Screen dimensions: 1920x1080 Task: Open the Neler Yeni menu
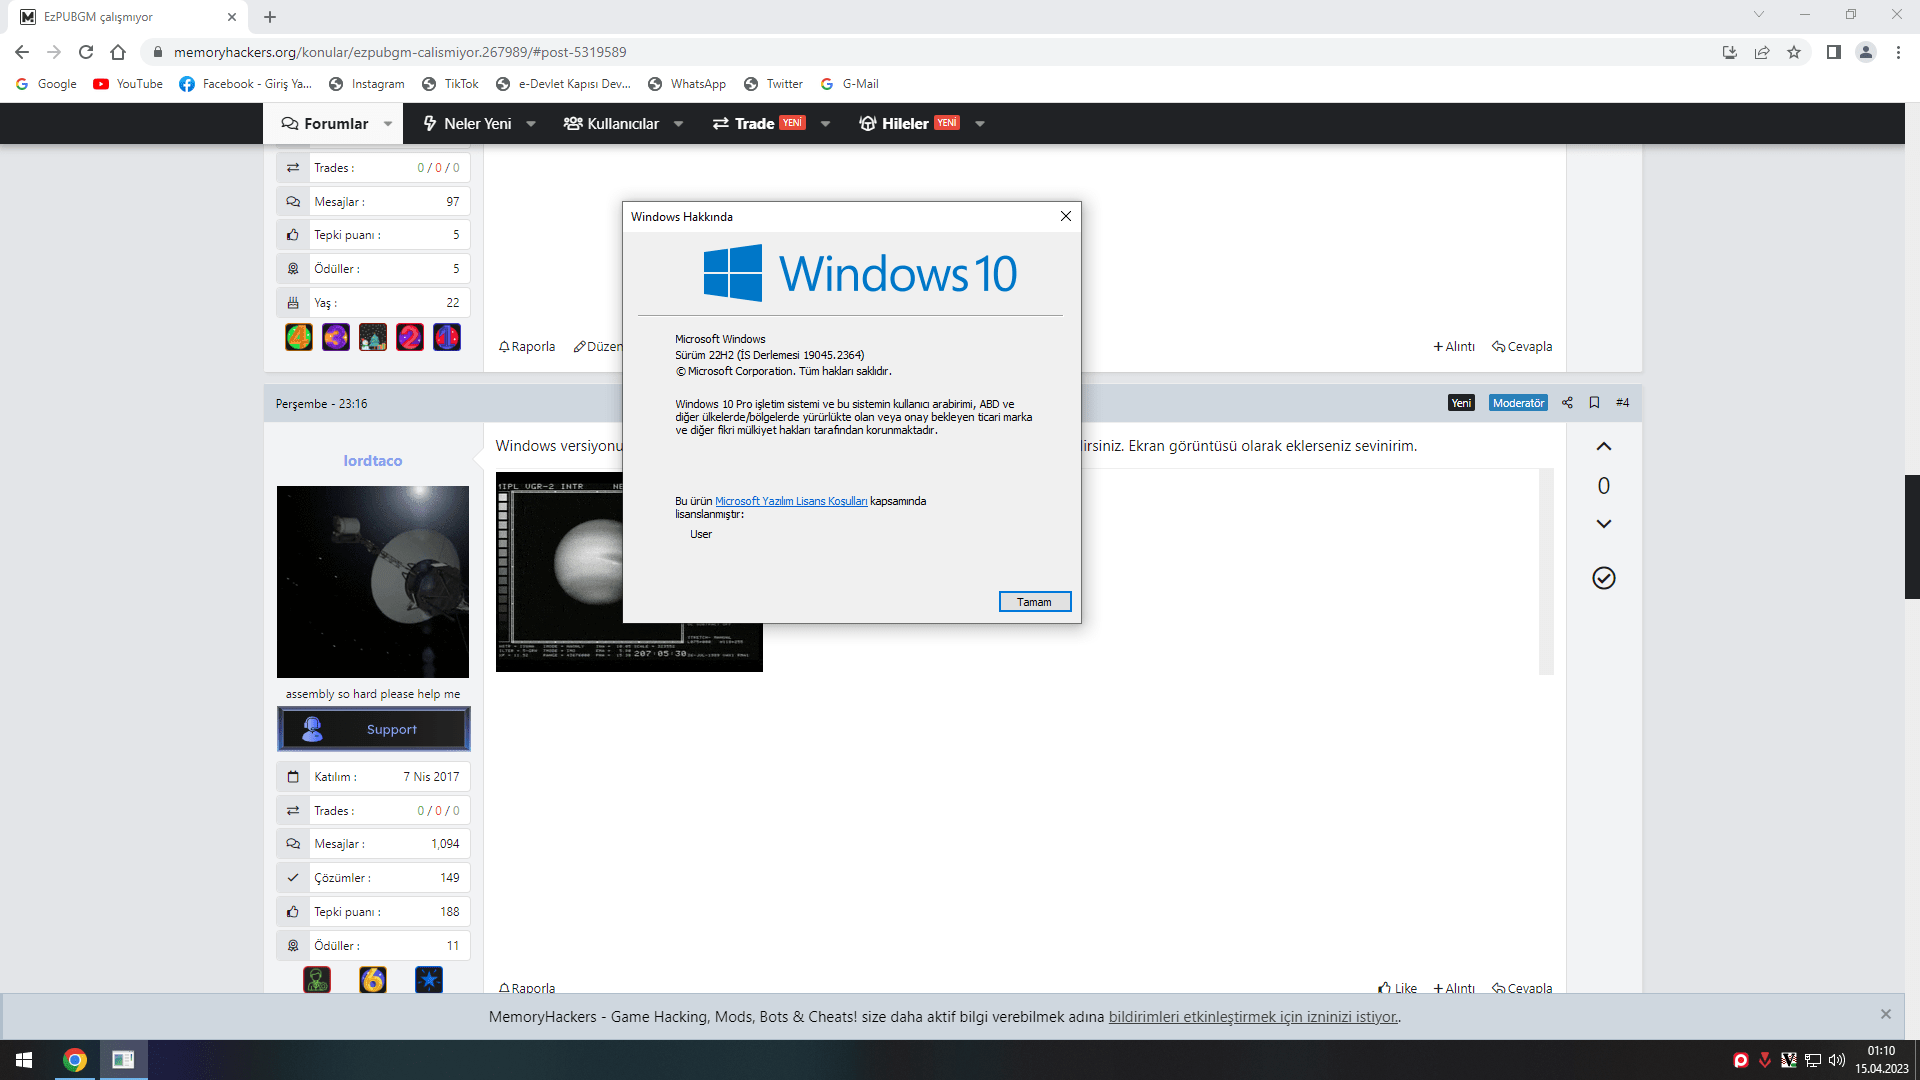pyautogui.click(x=467, y=123)
